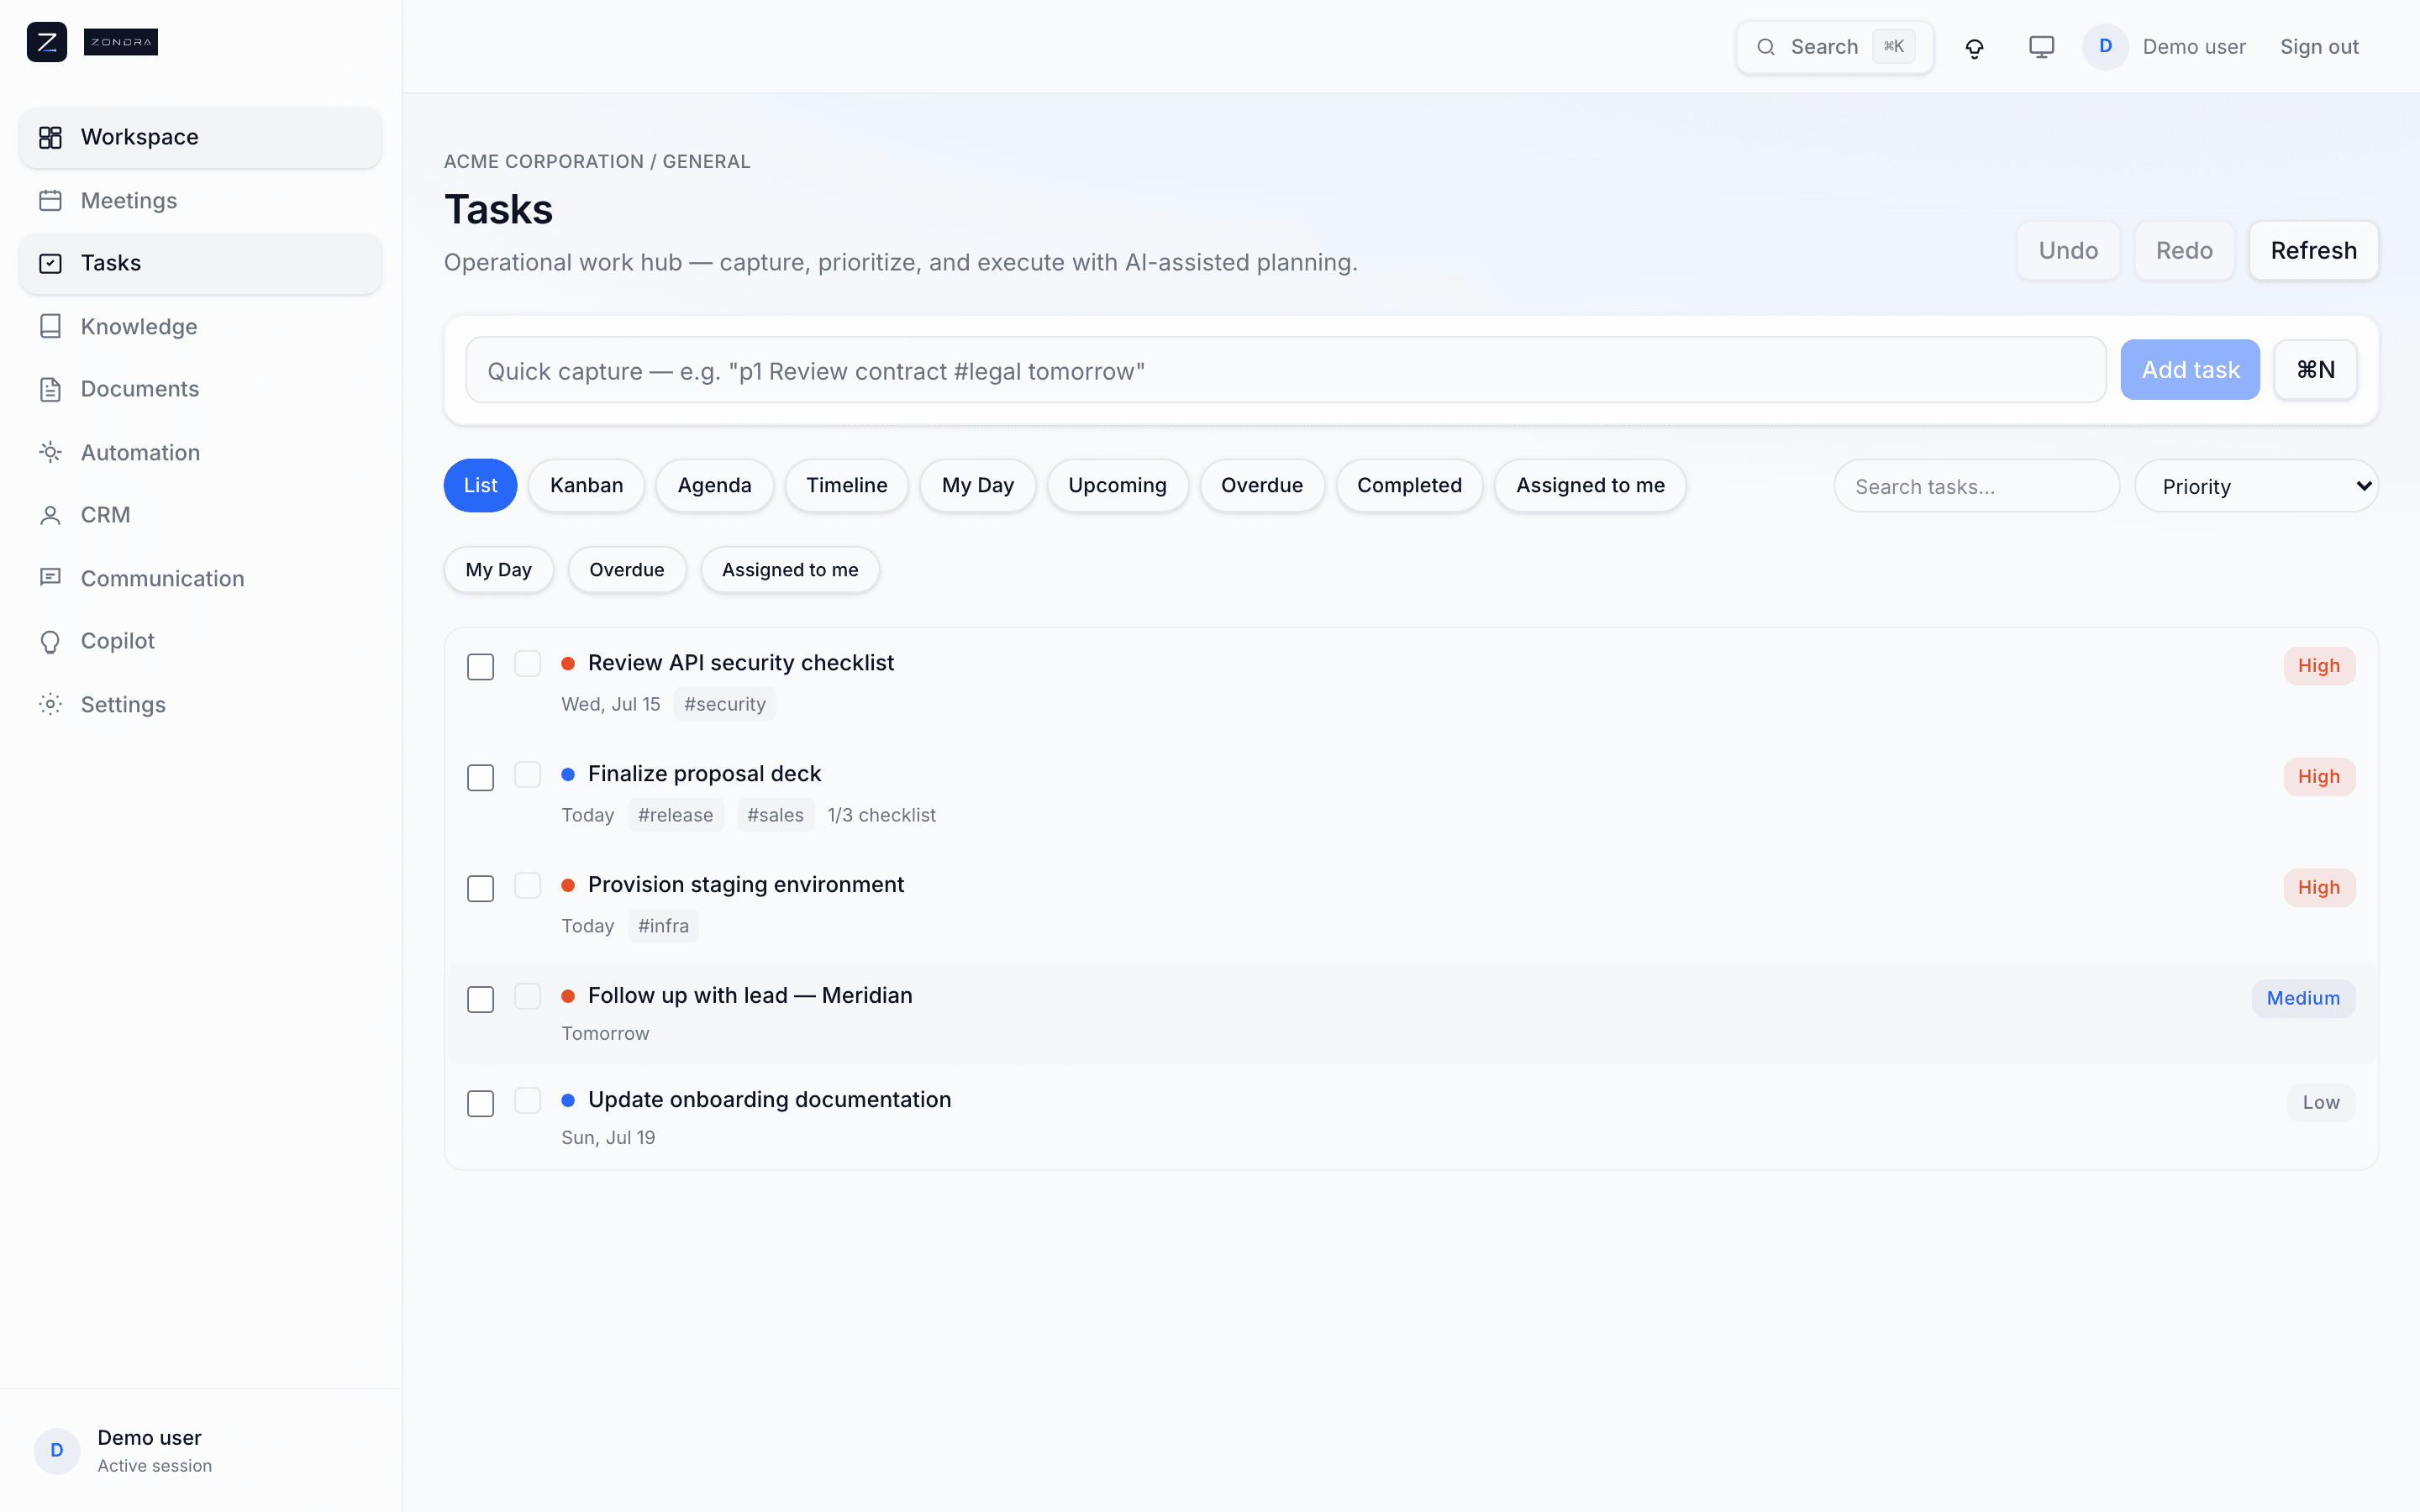
Task: Click the #release tag
Action: tap(676, 815)
